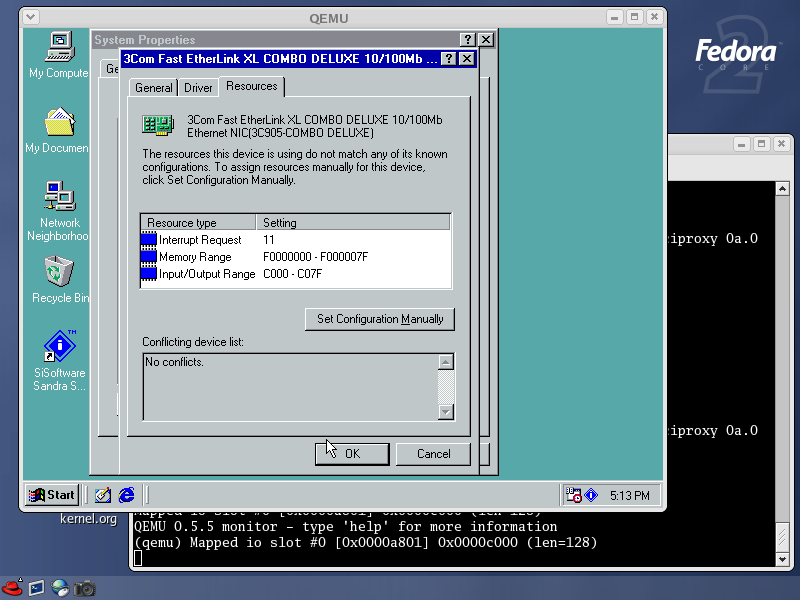Select the F0000000 - F000007F memory setting
This screenshot has height=600, width=800.
[x=315, y=257]
